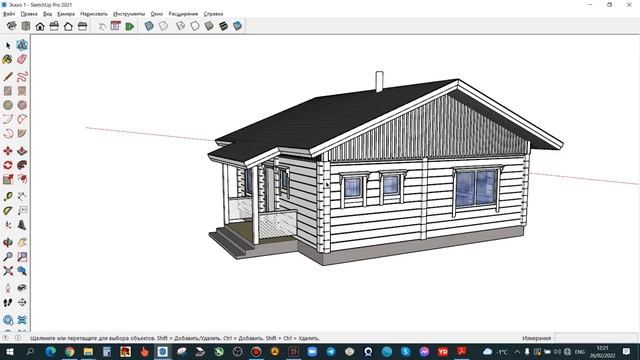The image size is (640, 360).
Task: Enable Monochrome face style
Action: coord(238,26)
